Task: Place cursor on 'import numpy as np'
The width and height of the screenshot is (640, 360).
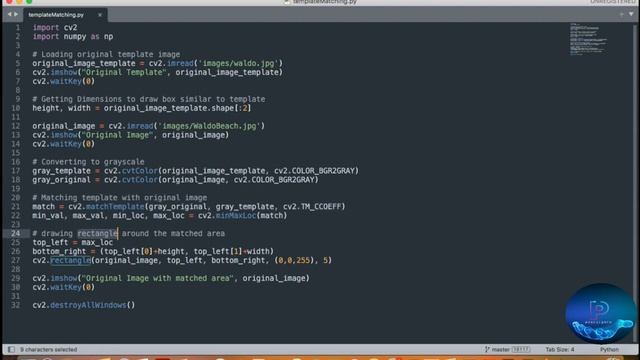Action: click(x=73, y=37)
